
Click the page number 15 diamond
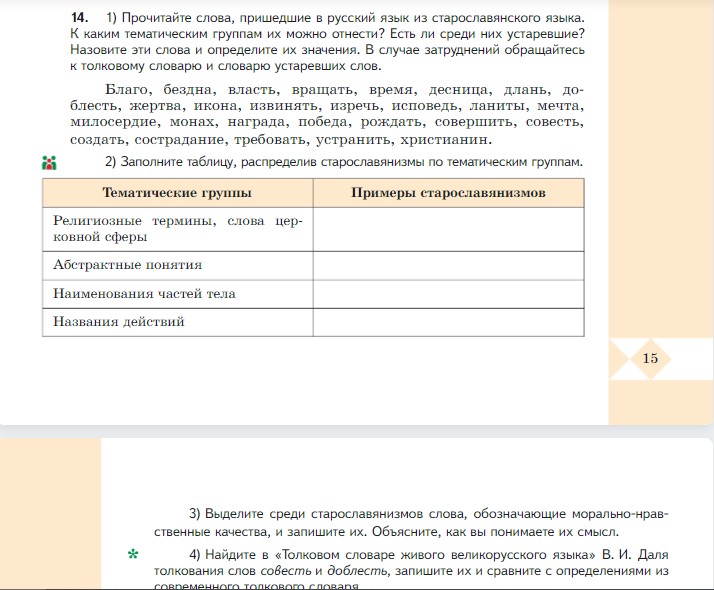tap(650, 359)
